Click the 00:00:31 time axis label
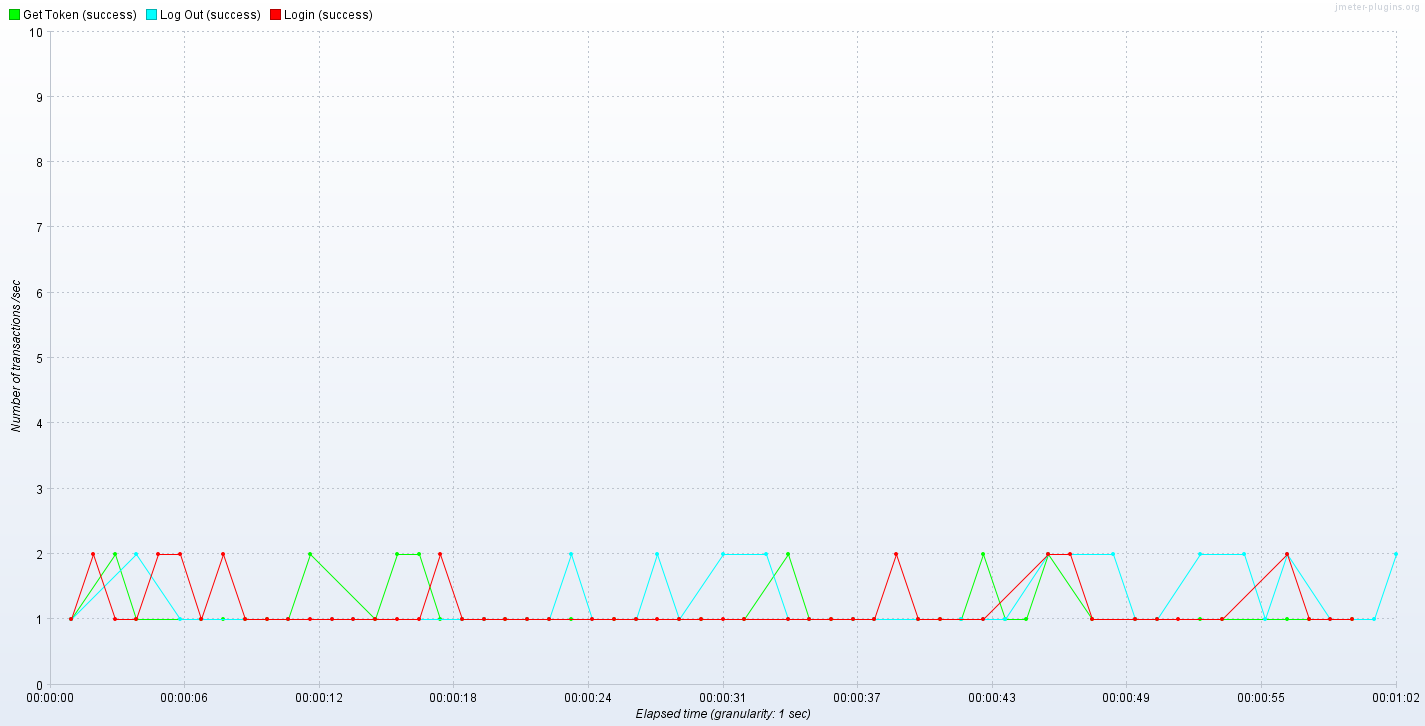Screen dimensions: 1425x726 (x=723, y=697)
